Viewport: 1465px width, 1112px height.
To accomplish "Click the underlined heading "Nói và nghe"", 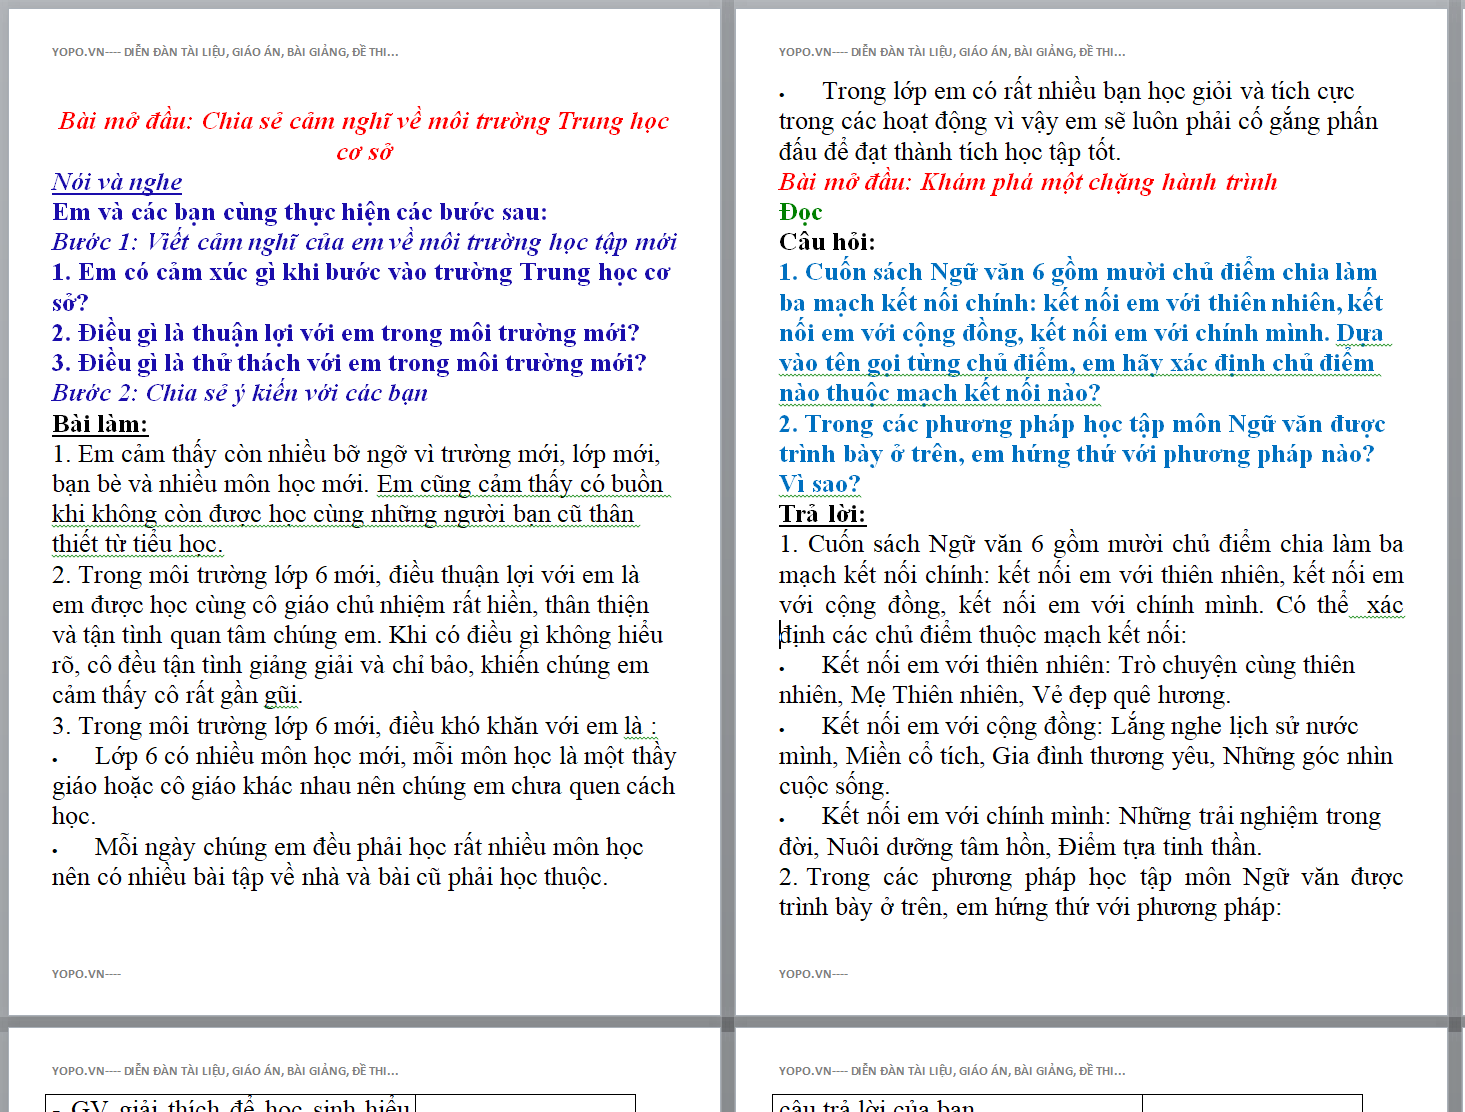I will (x=117, y=182).
